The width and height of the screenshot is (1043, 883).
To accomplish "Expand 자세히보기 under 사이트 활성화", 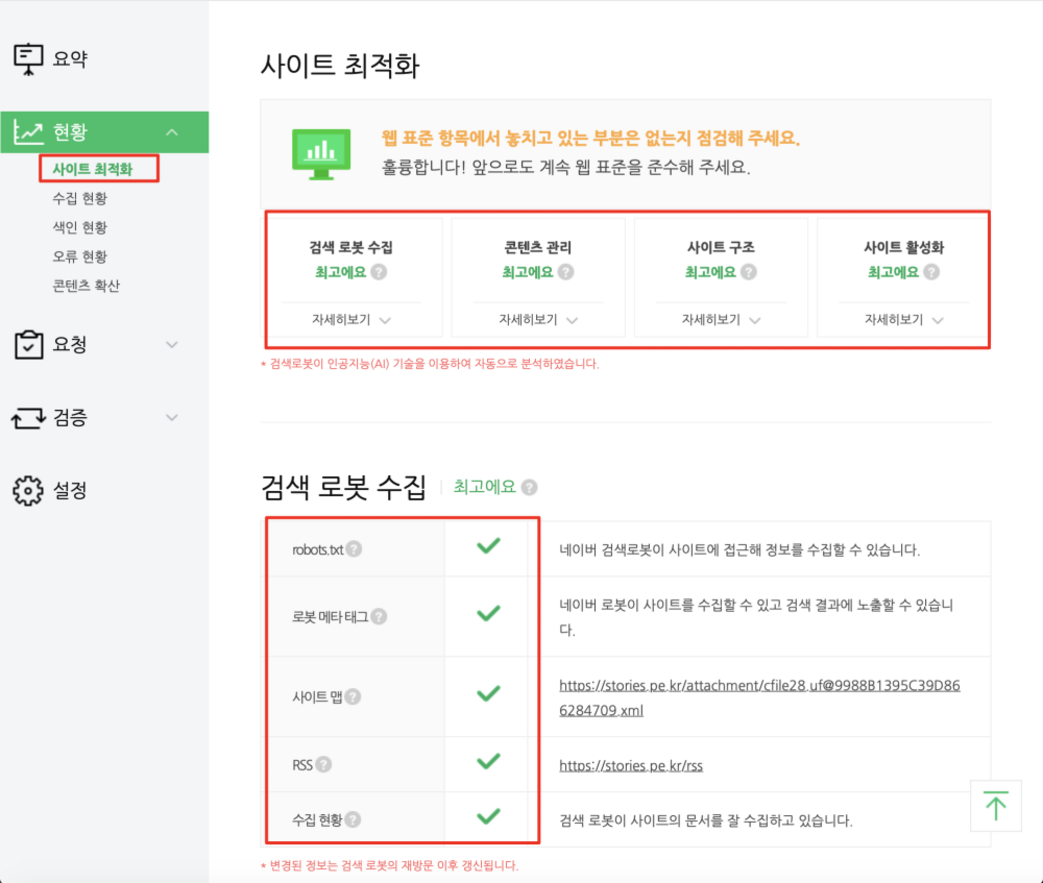I will pos(904,320).
